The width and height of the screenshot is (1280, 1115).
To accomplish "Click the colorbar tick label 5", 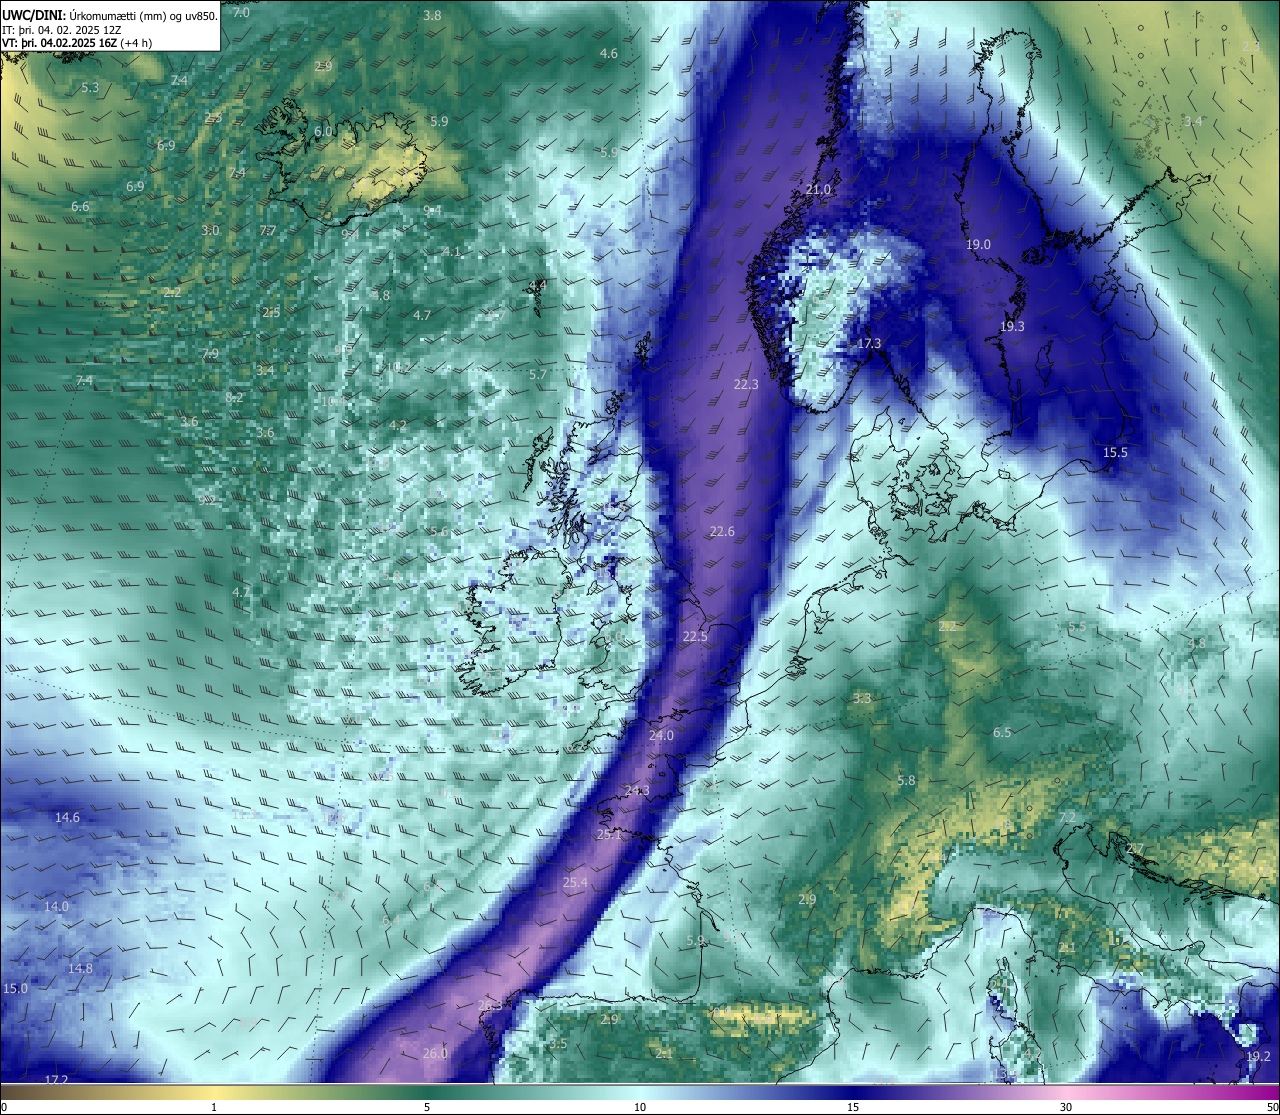I will (x=427, y=1107).
